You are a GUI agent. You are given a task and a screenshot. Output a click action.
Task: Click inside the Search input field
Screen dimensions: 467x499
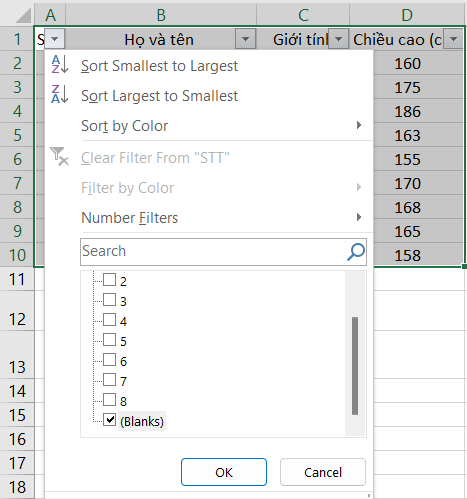(x=213, y=252)
